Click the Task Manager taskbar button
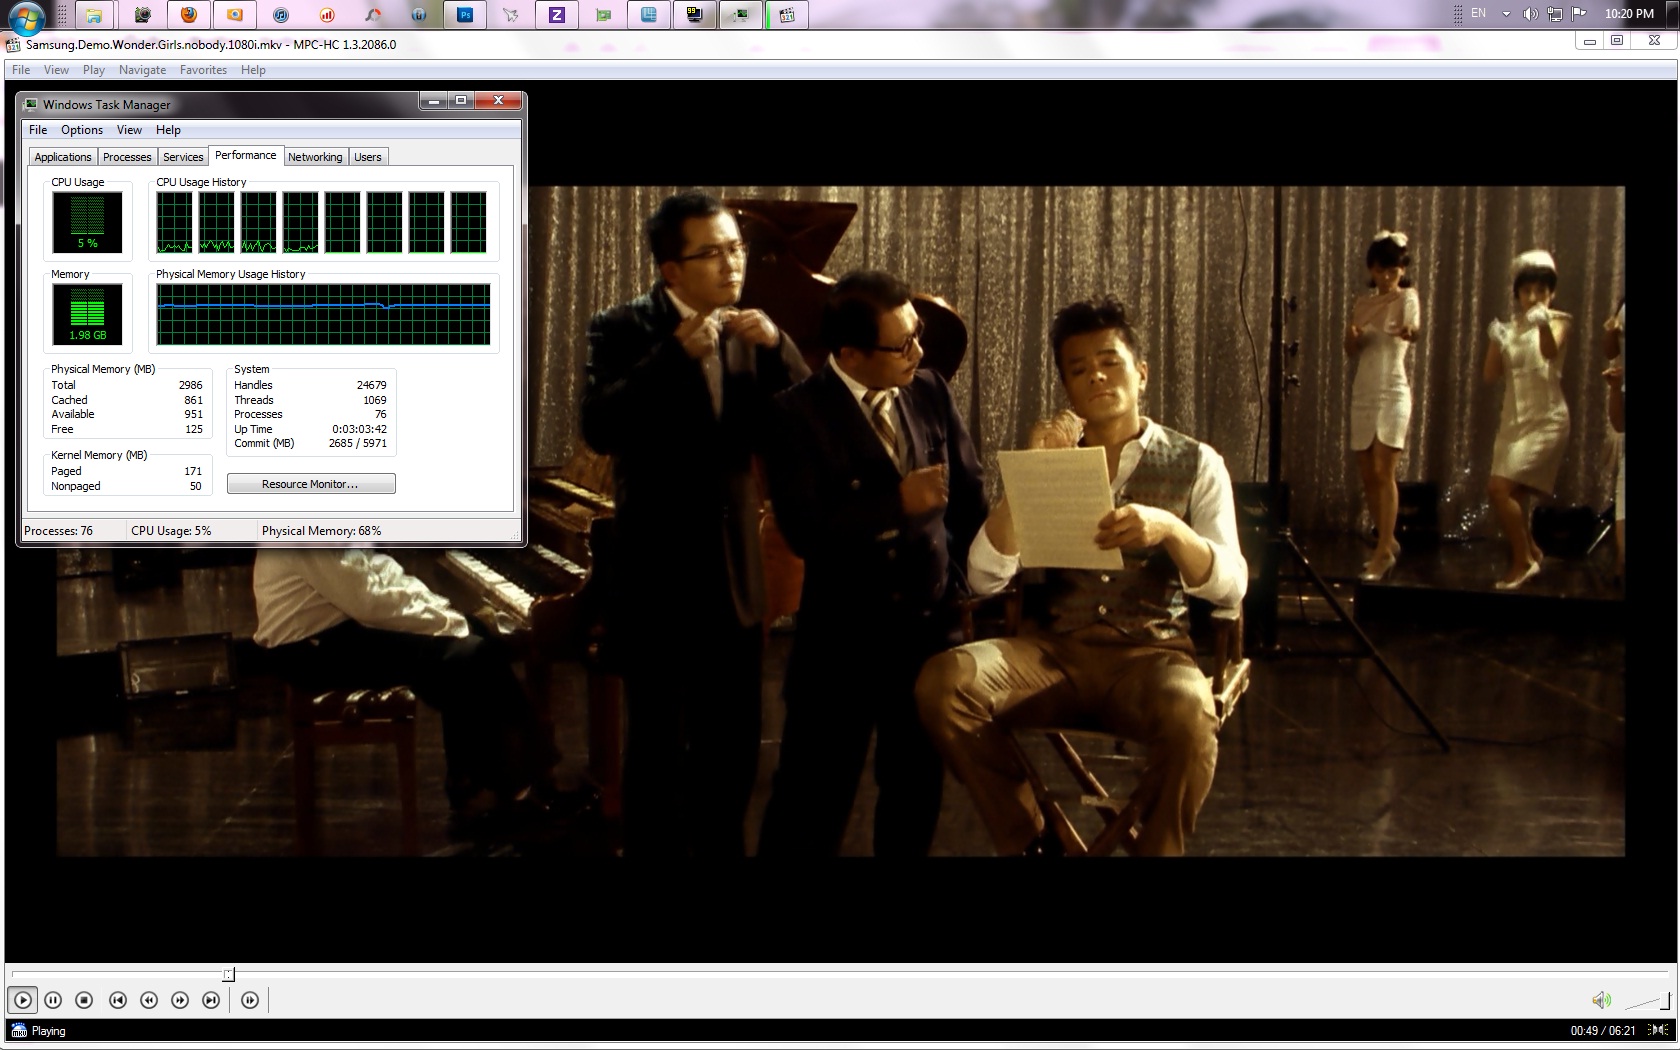1680x1050 pixels. pos(741,15)
